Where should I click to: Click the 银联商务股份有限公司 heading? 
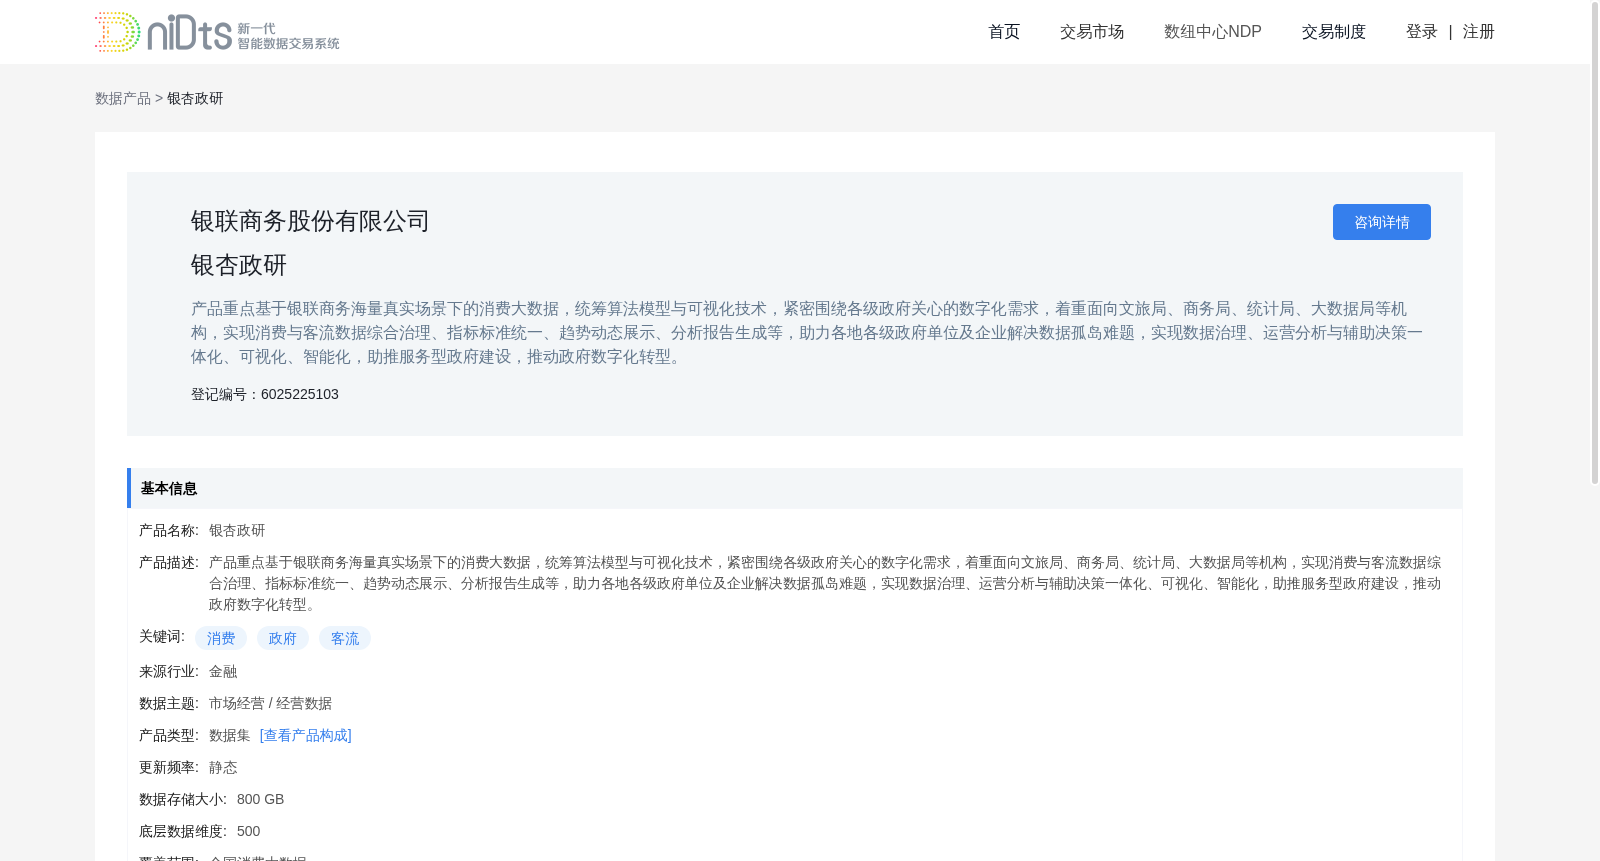coord(310,221)
